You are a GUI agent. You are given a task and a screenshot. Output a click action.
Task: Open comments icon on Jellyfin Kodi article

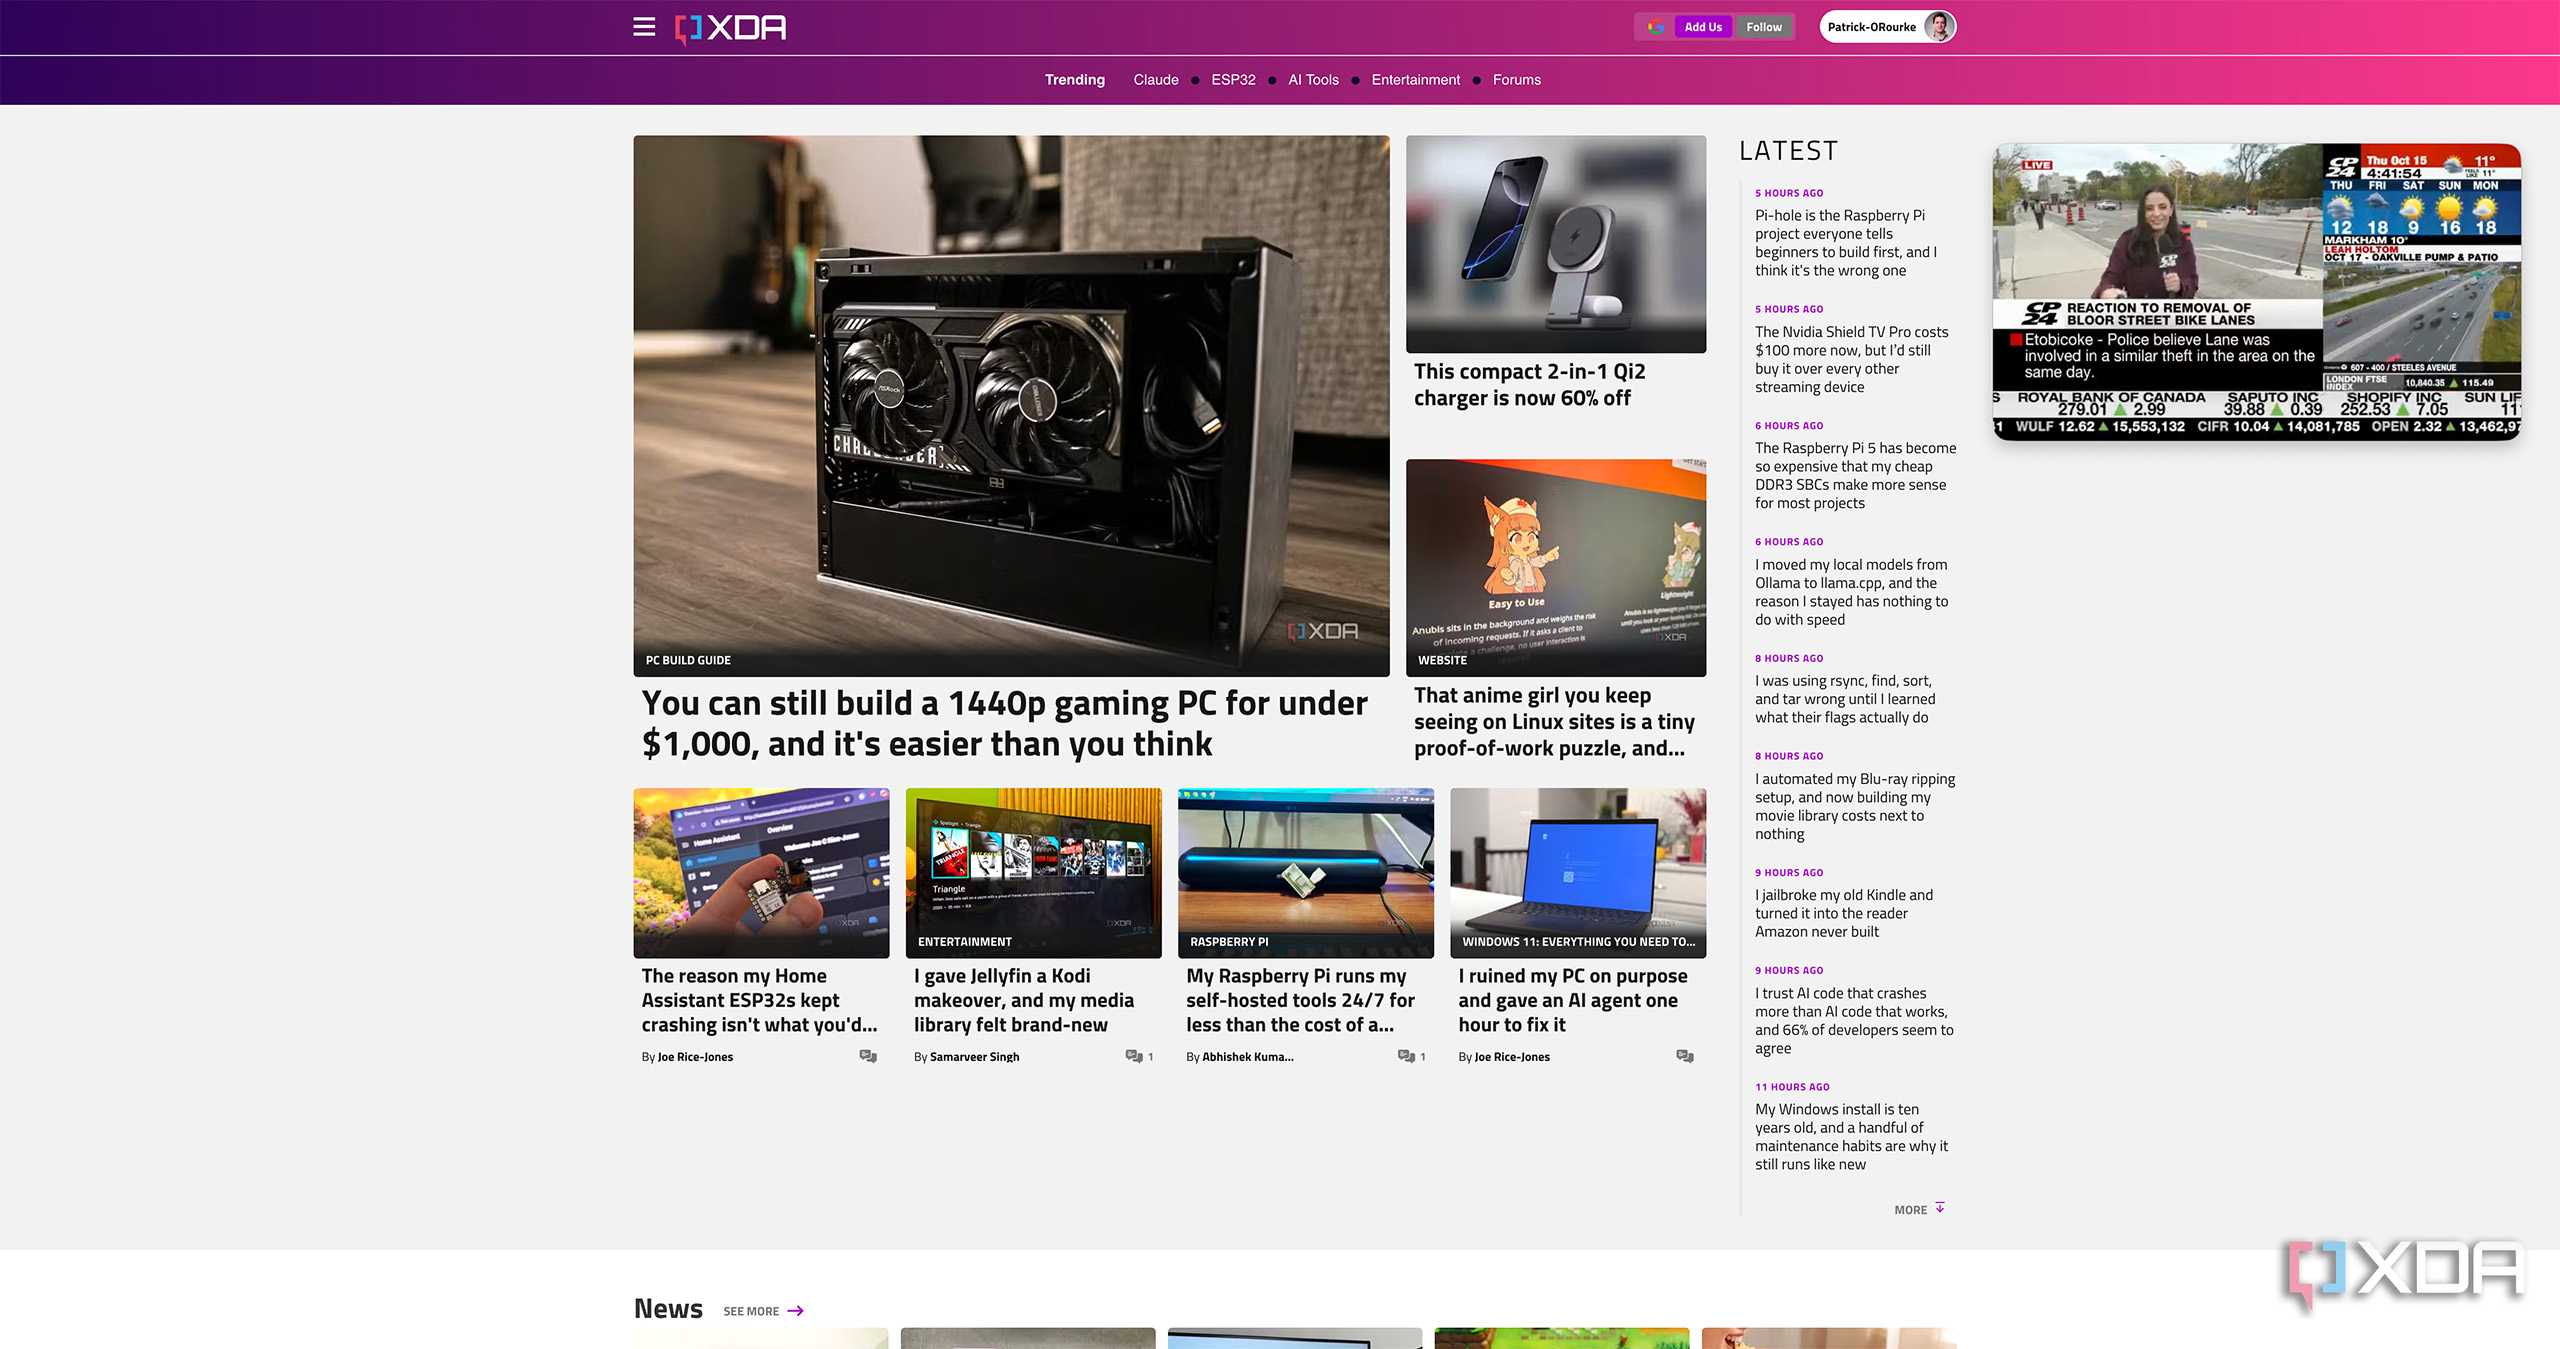pyautogui.click(x=1134, y=1057)
